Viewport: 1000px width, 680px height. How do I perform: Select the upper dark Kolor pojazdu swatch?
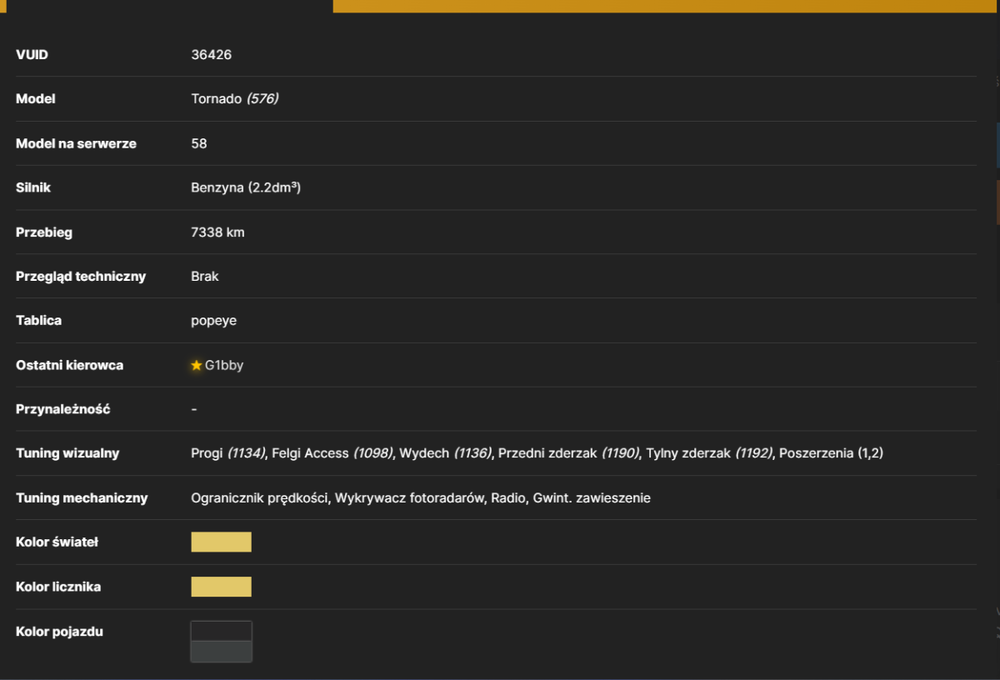tap(221, 632)
